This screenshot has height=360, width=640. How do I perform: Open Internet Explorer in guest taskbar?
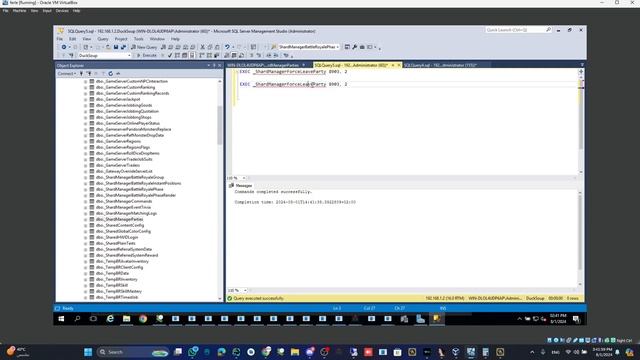110,319
